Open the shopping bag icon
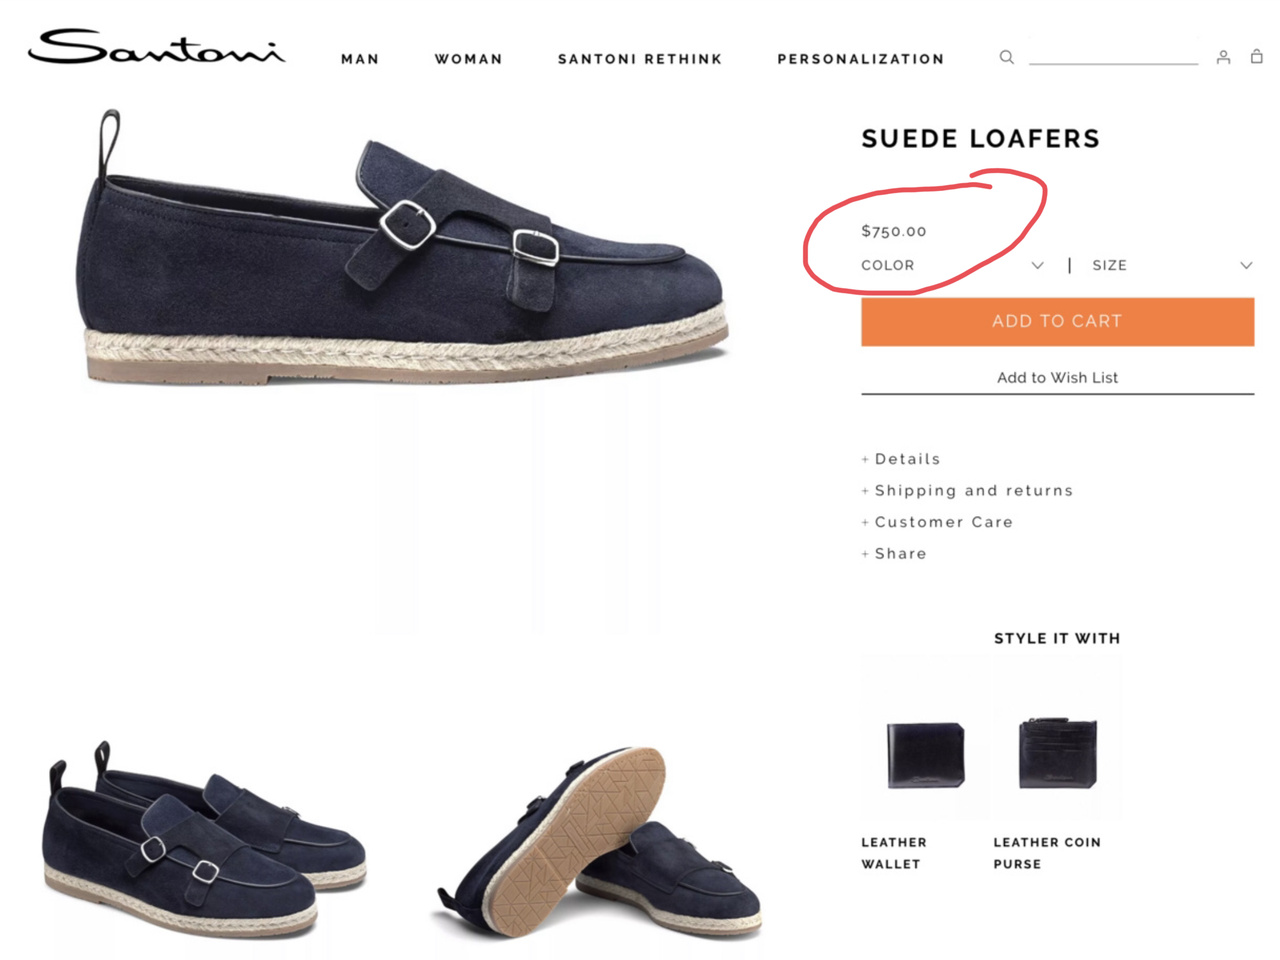The width and height of the screenshot is (1280, 960). (x=1257, y=56)
